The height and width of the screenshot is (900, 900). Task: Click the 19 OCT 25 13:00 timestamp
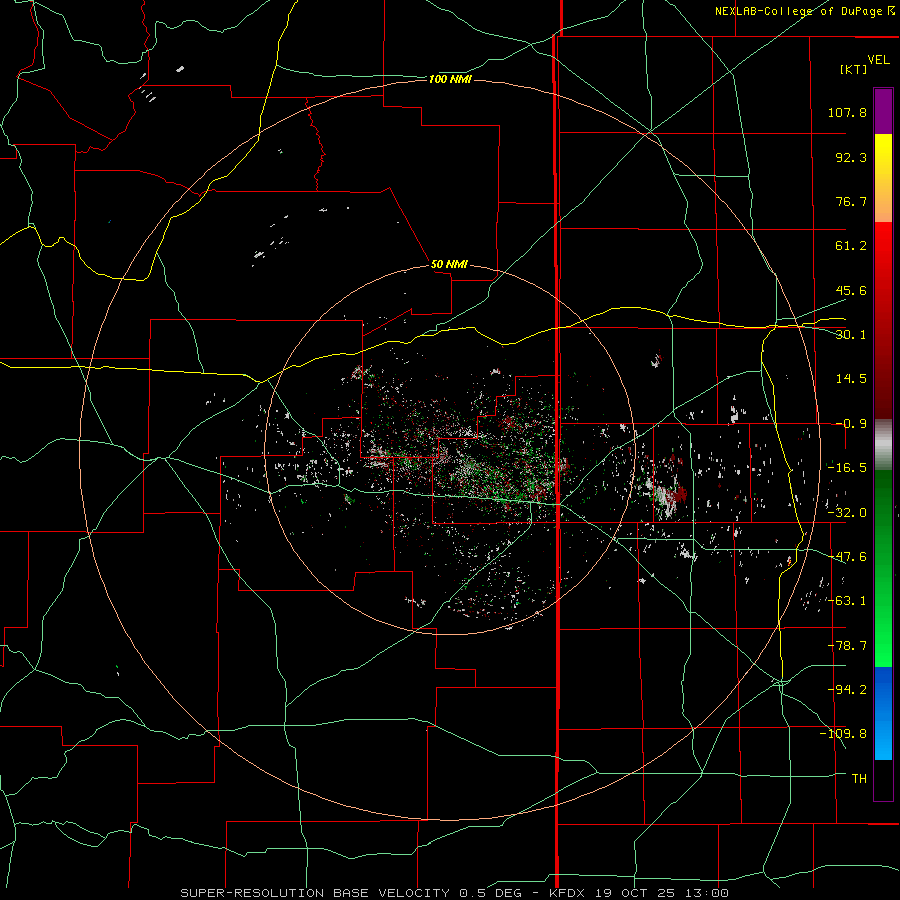point(662,893)
